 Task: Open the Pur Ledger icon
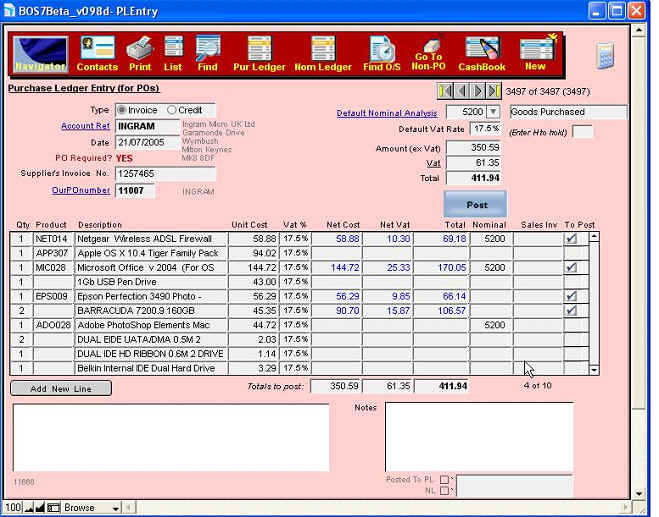[x=259, y=55]
